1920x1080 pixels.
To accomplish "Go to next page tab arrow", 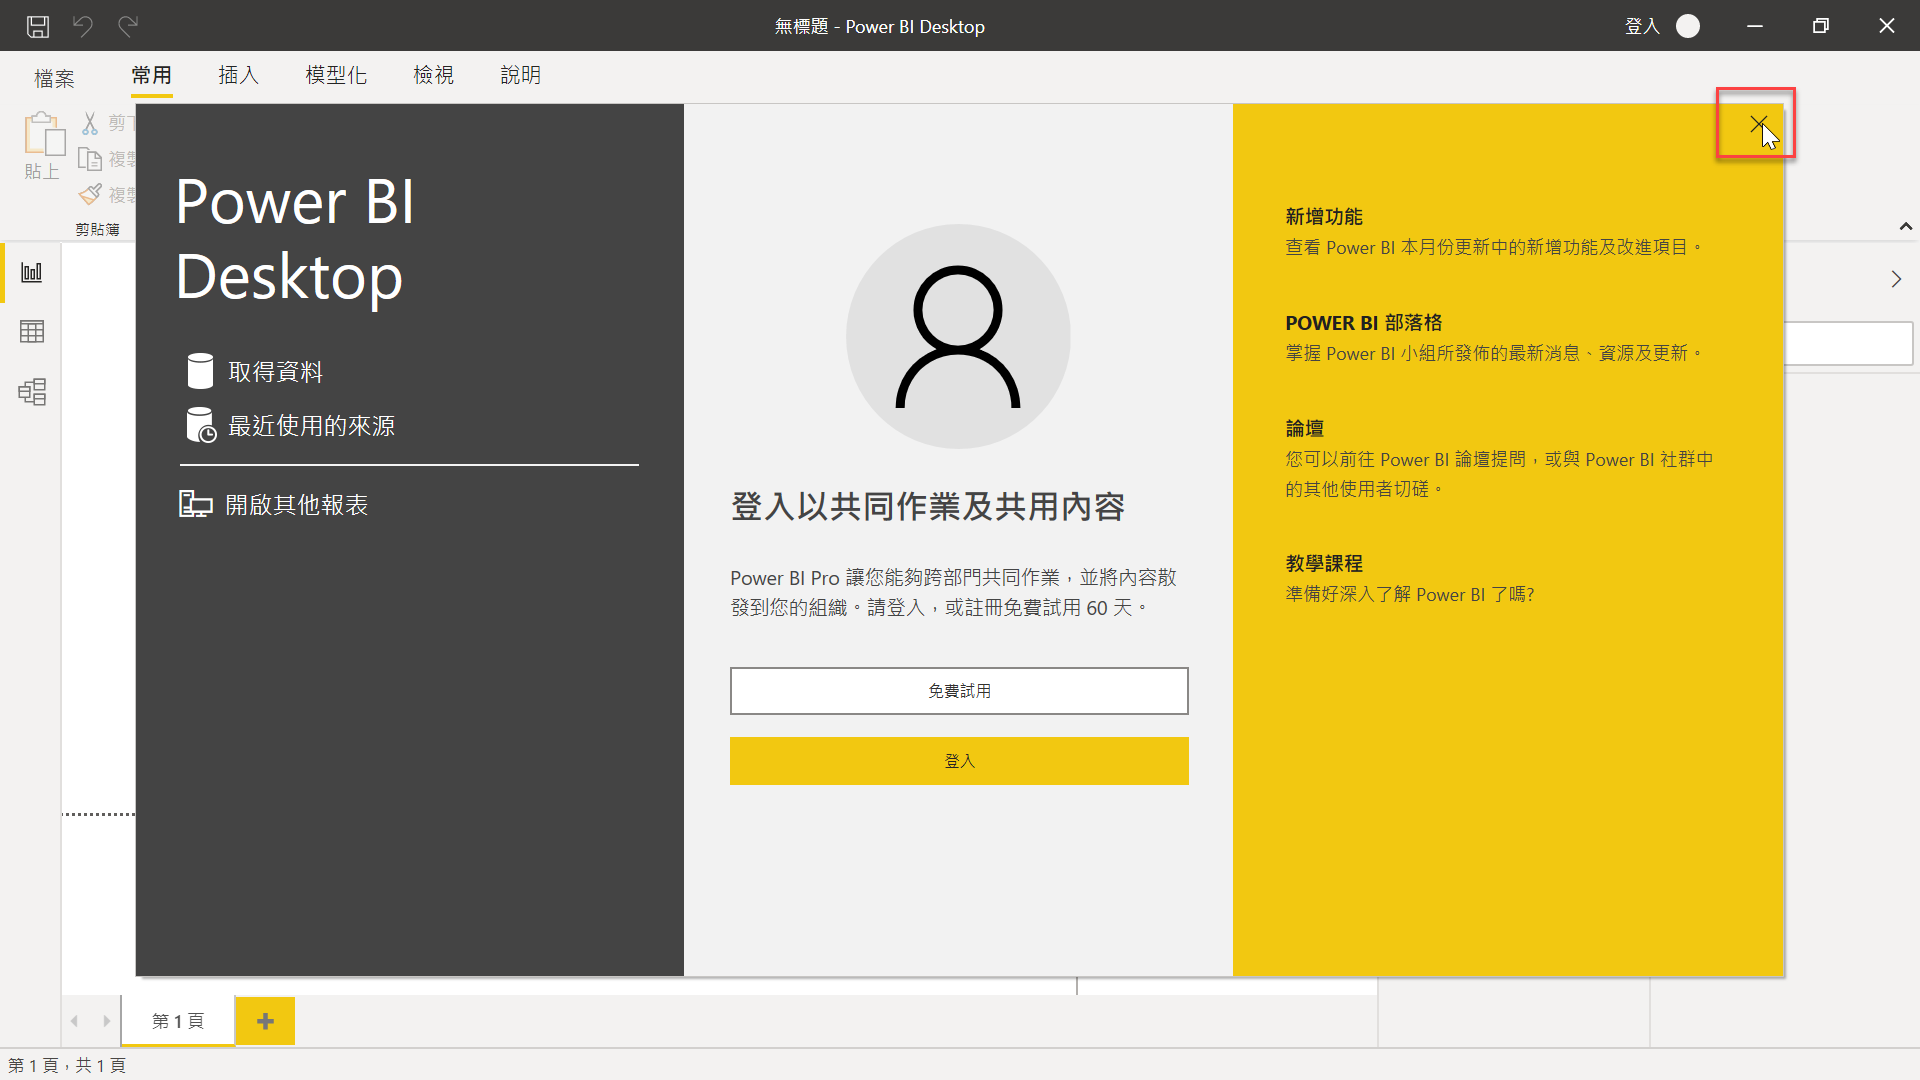I will tap(106, 1021).
